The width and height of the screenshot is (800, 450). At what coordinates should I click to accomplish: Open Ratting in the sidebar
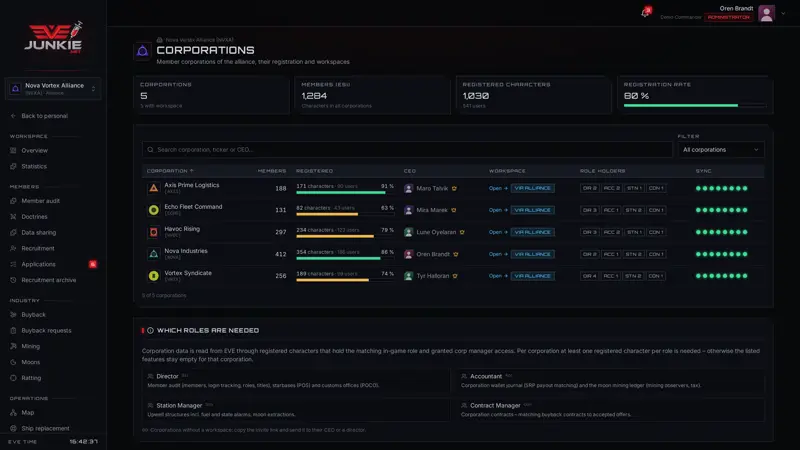pyautogui.click(x=31, y=378)
